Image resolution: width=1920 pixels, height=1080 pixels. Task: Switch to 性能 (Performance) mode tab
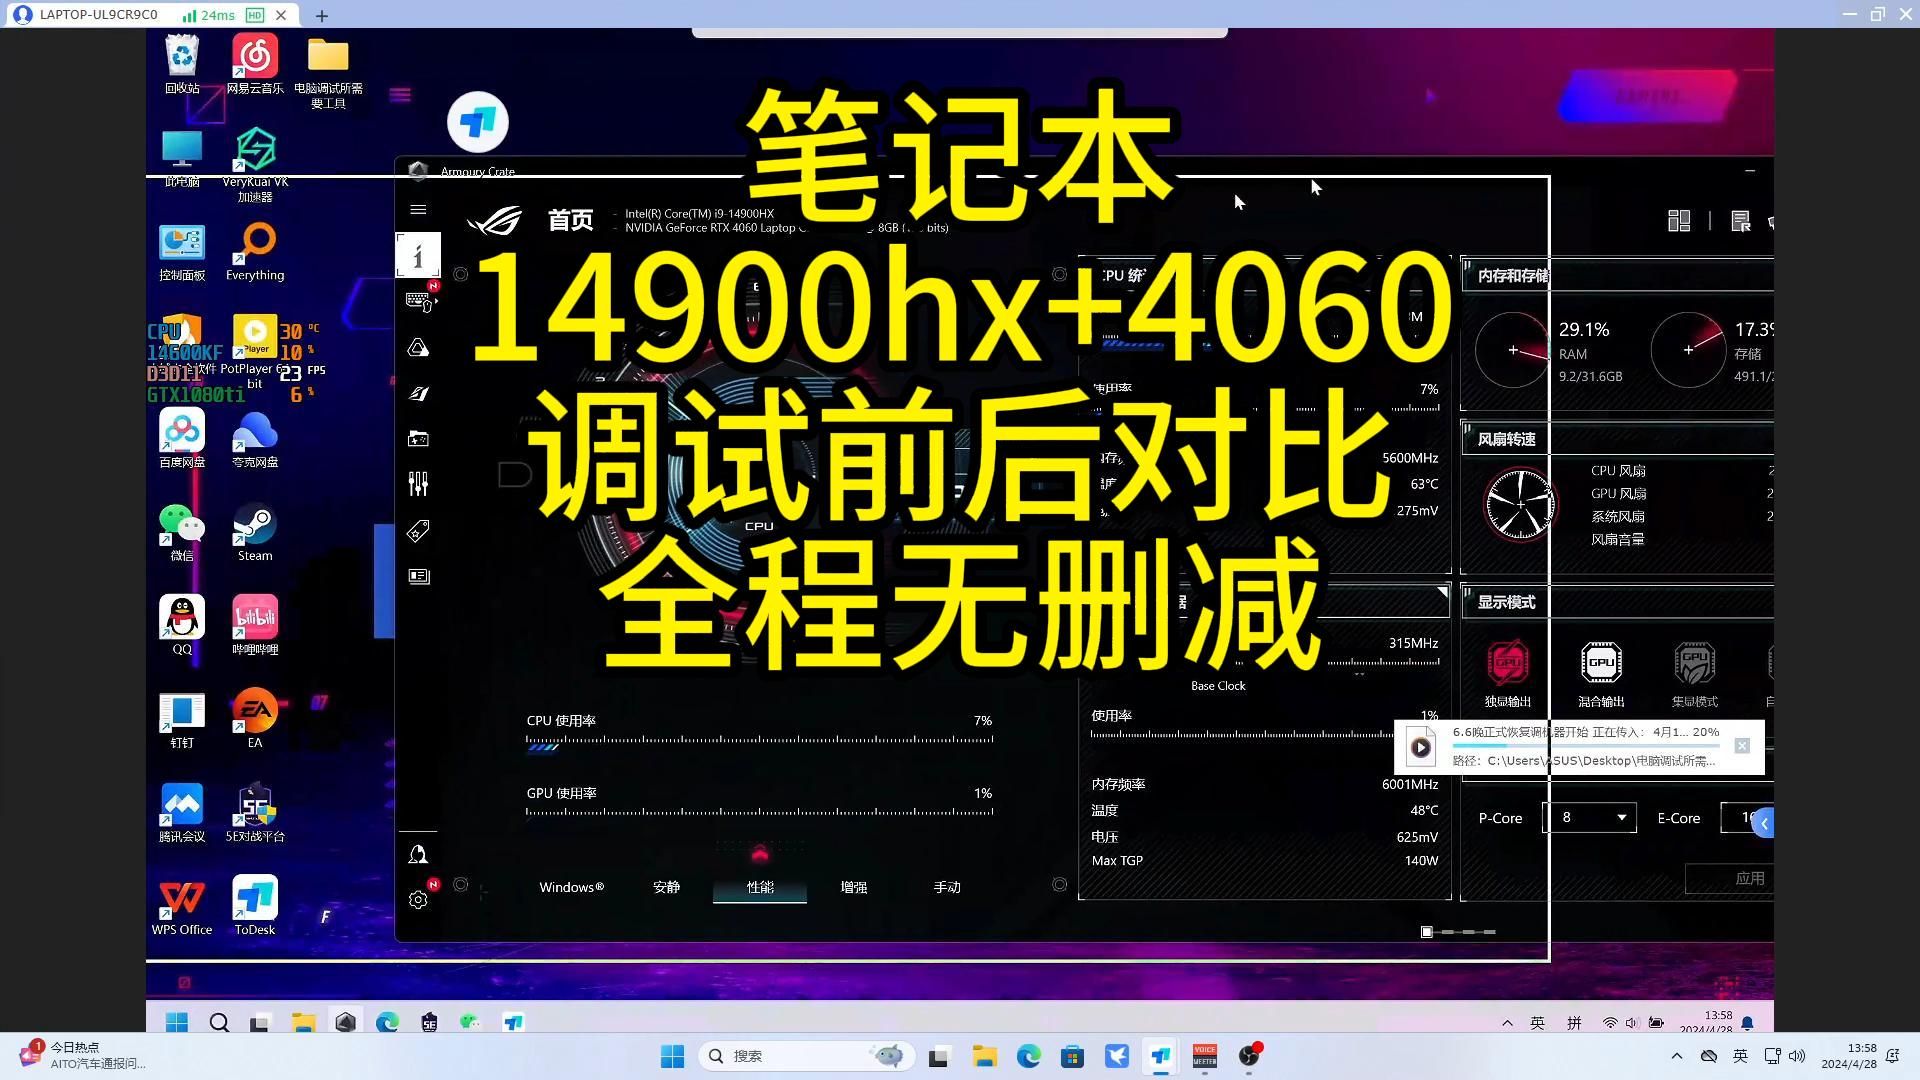pos(760,886)
